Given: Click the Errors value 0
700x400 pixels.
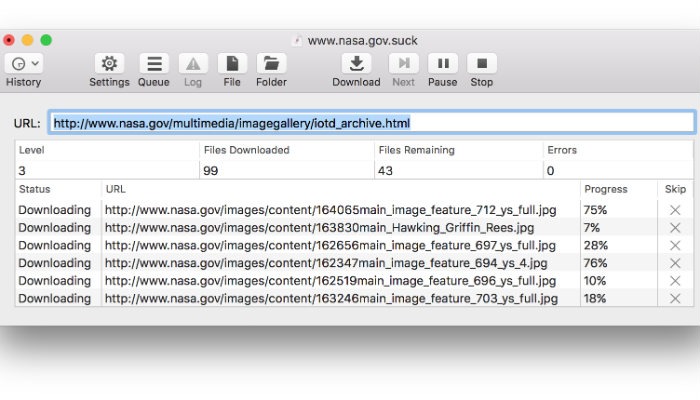Looking at the screenshot, I should 550,171.
